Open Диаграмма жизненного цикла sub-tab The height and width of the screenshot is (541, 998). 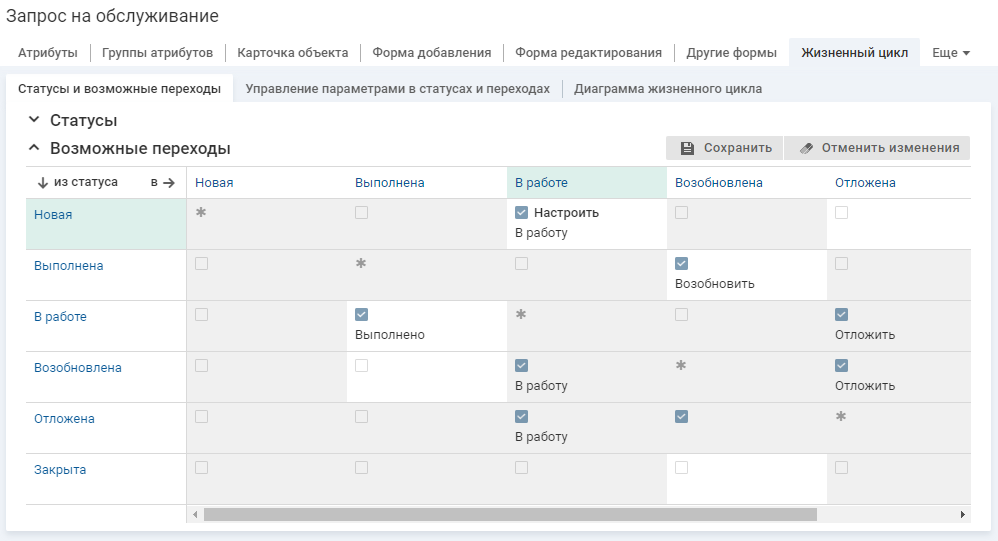(667, 89)
